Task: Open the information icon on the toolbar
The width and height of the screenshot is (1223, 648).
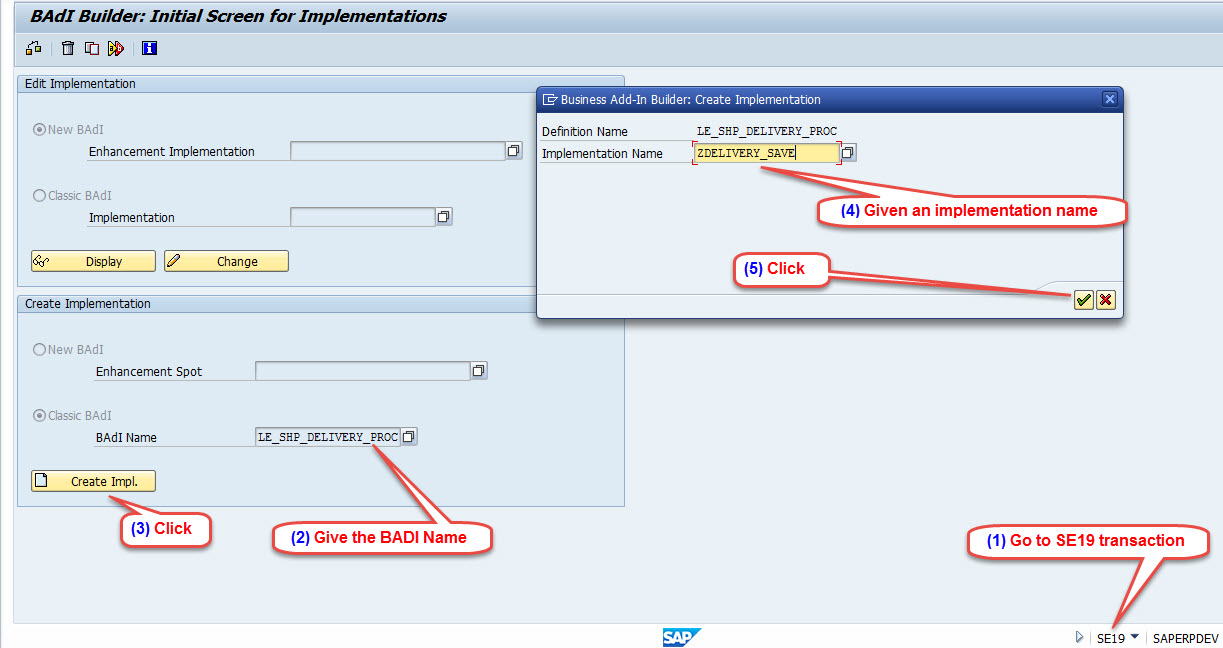Action: [149, 48]
